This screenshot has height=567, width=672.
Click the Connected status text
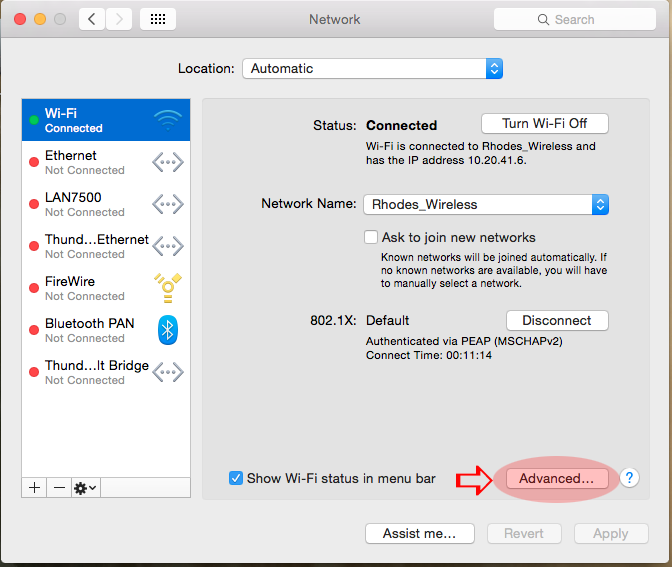click(x=402, y=125)
